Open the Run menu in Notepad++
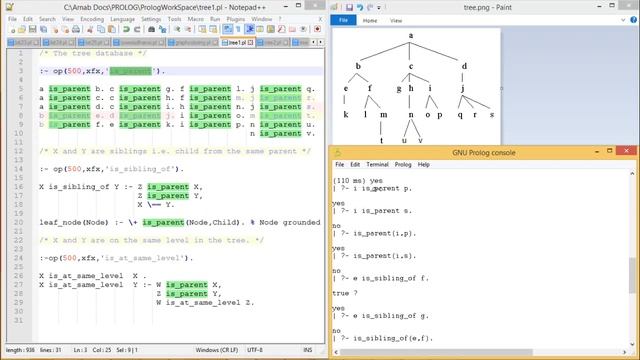Screen dimensions: 640x360 coord(215,19)
